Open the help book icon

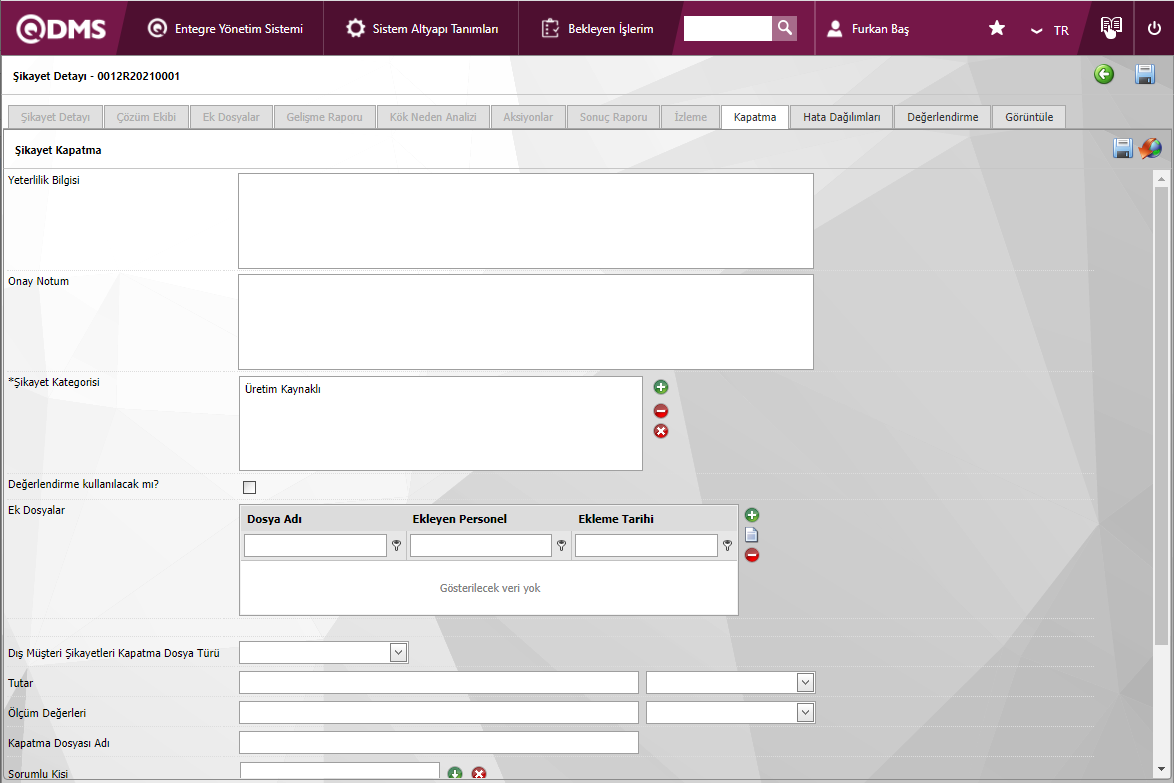click(1111, 28)
